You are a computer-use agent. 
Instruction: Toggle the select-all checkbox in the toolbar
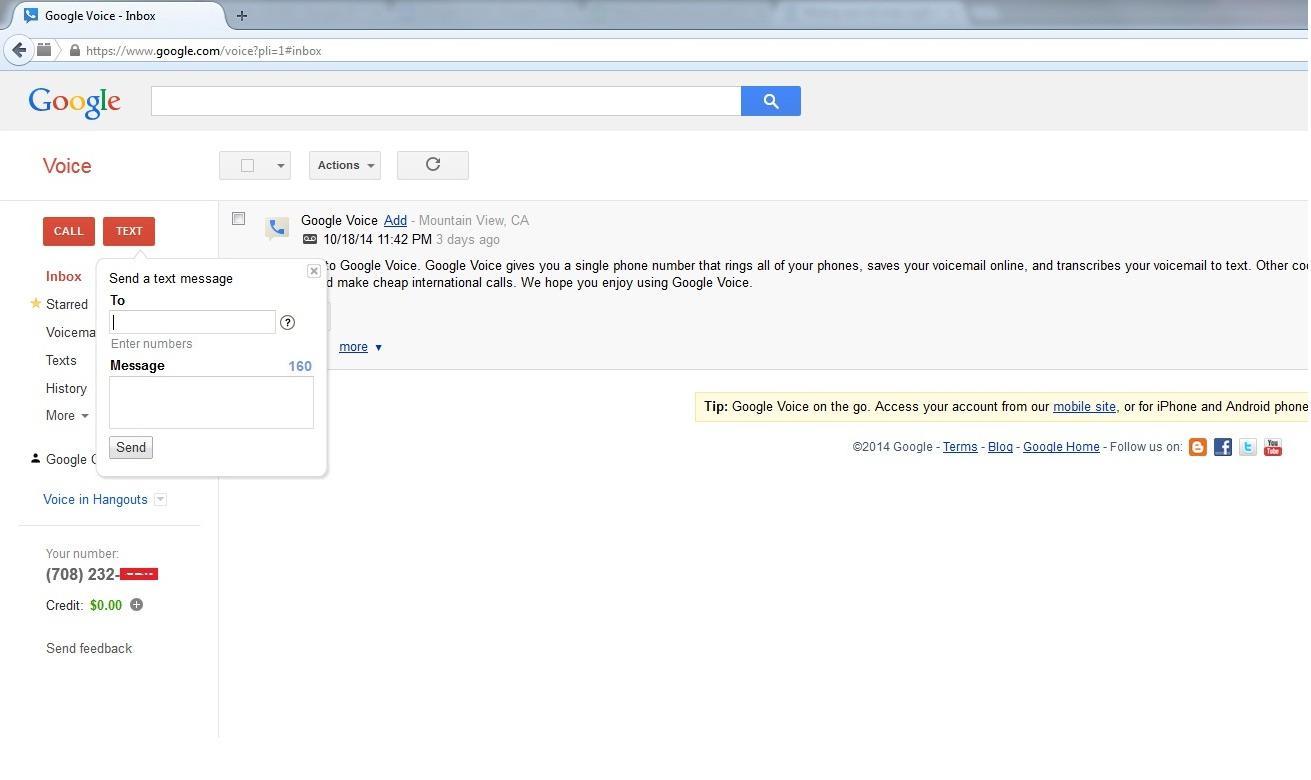point(246,164)
